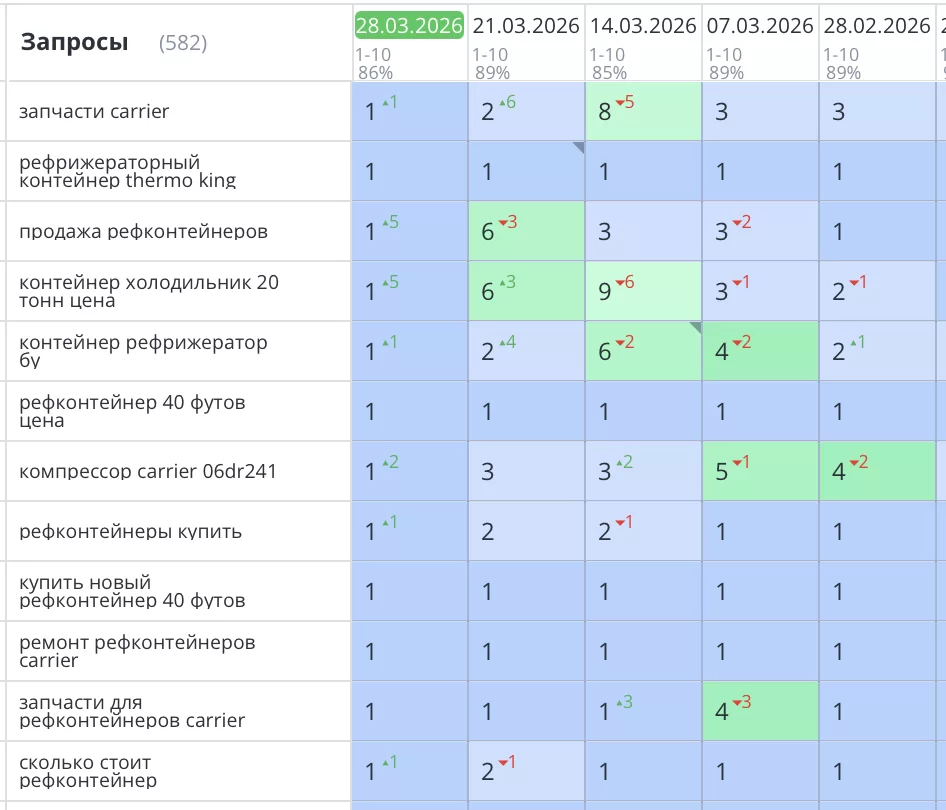Screen dimensions: 946x810
Task: Click red down-arrow 6 indicator beside position 9
Action: 624,283
